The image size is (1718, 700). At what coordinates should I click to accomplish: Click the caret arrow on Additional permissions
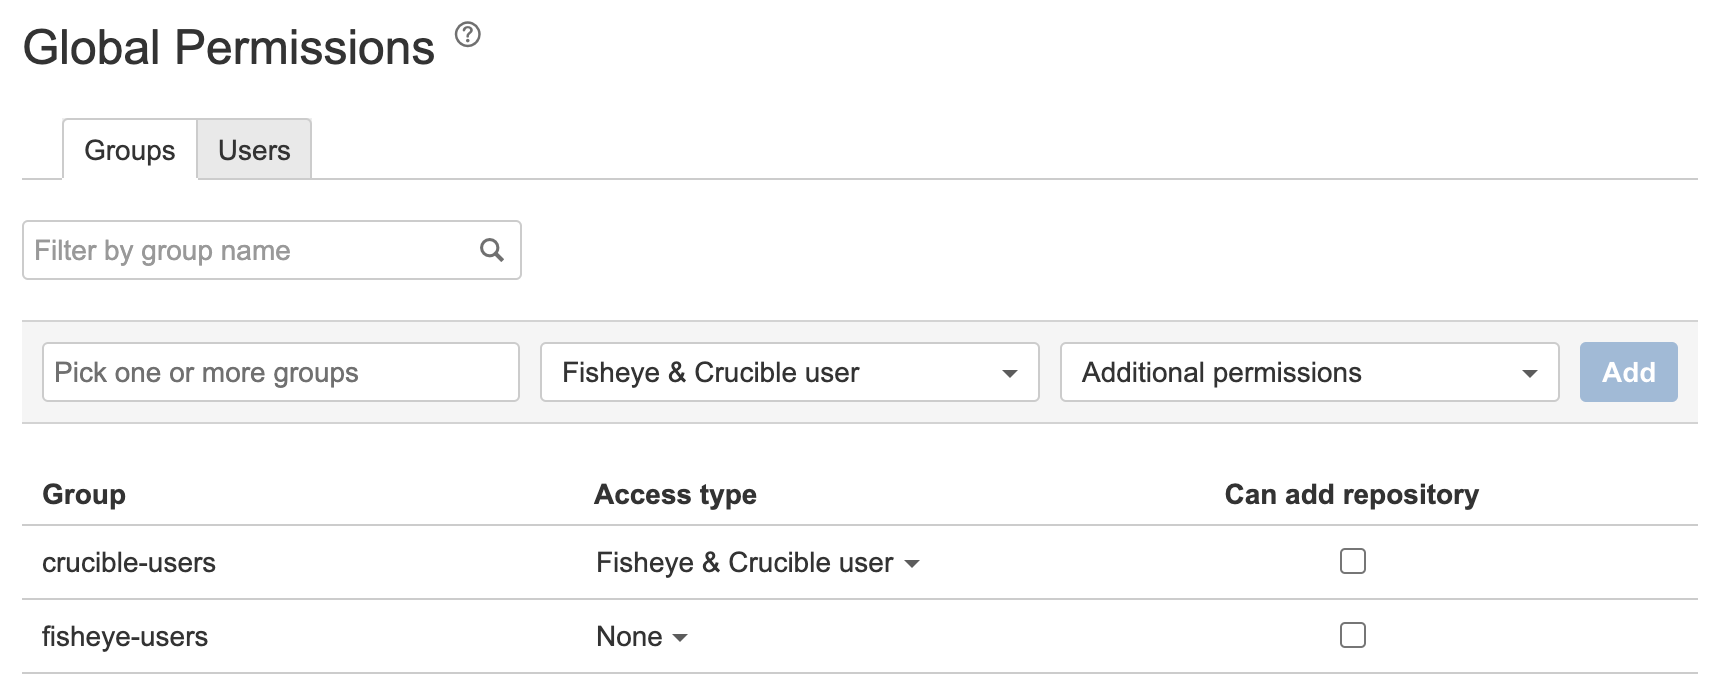tap(1528, 374)
